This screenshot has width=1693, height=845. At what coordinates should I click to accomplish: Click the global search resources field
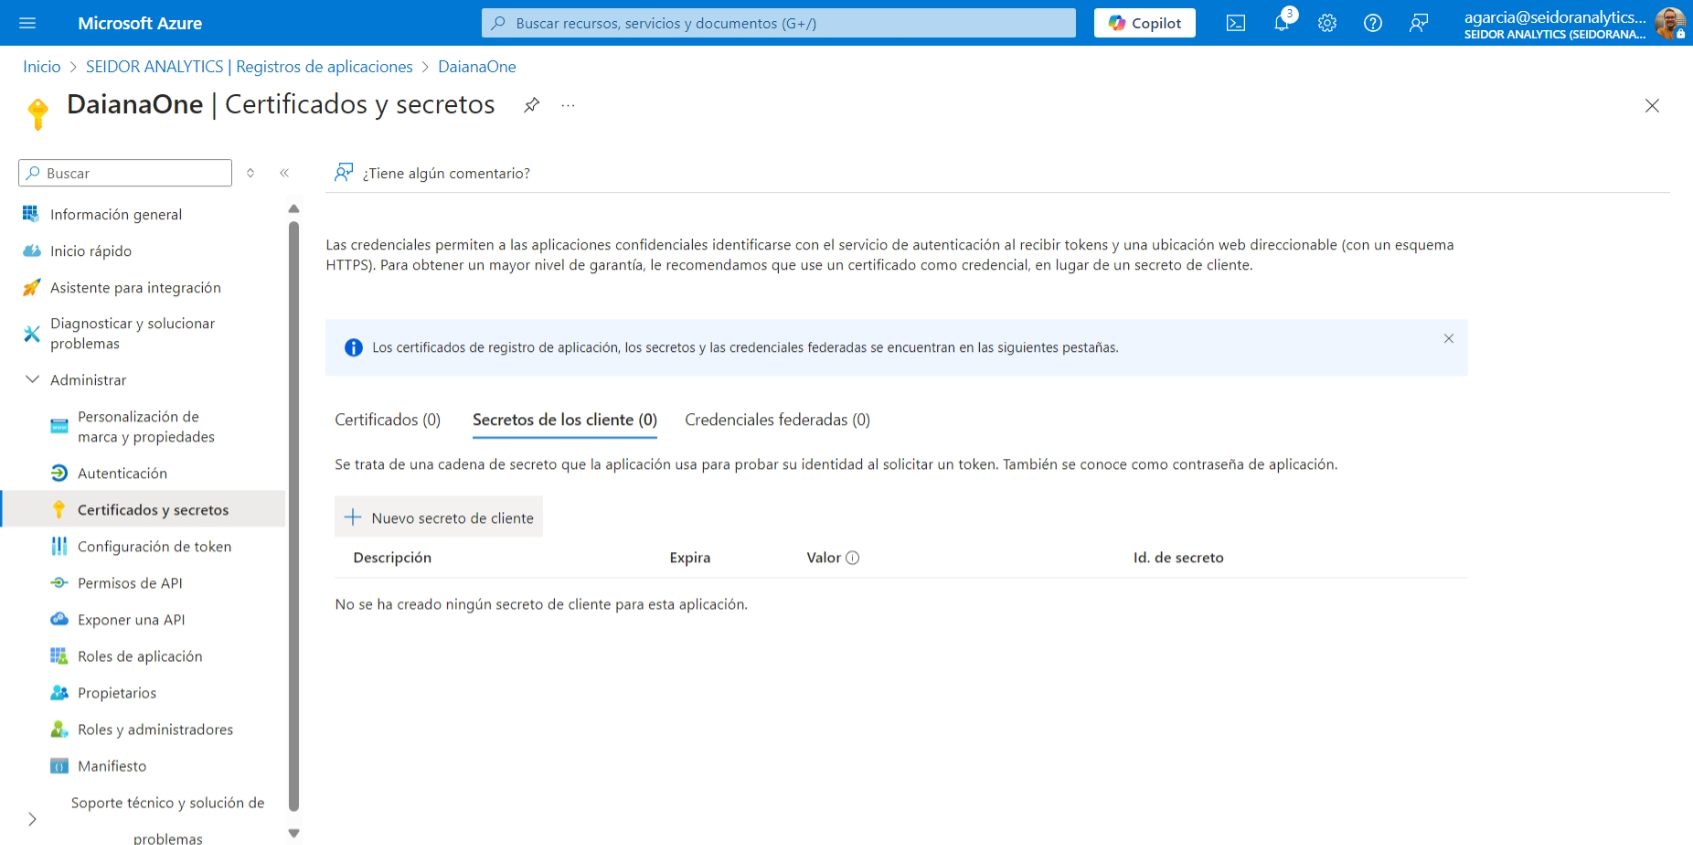778,23
